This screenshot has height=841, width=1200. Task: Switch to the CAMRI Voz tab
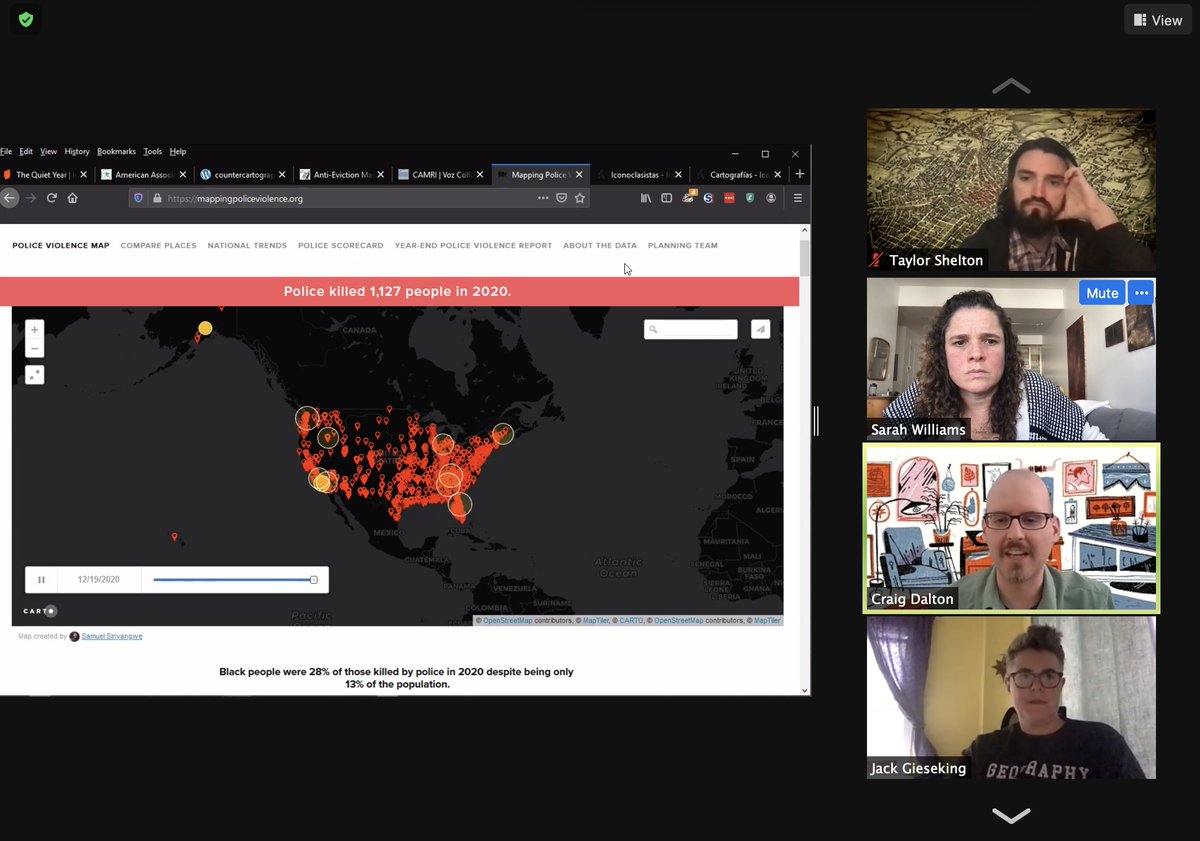click(x=441, y=175)
